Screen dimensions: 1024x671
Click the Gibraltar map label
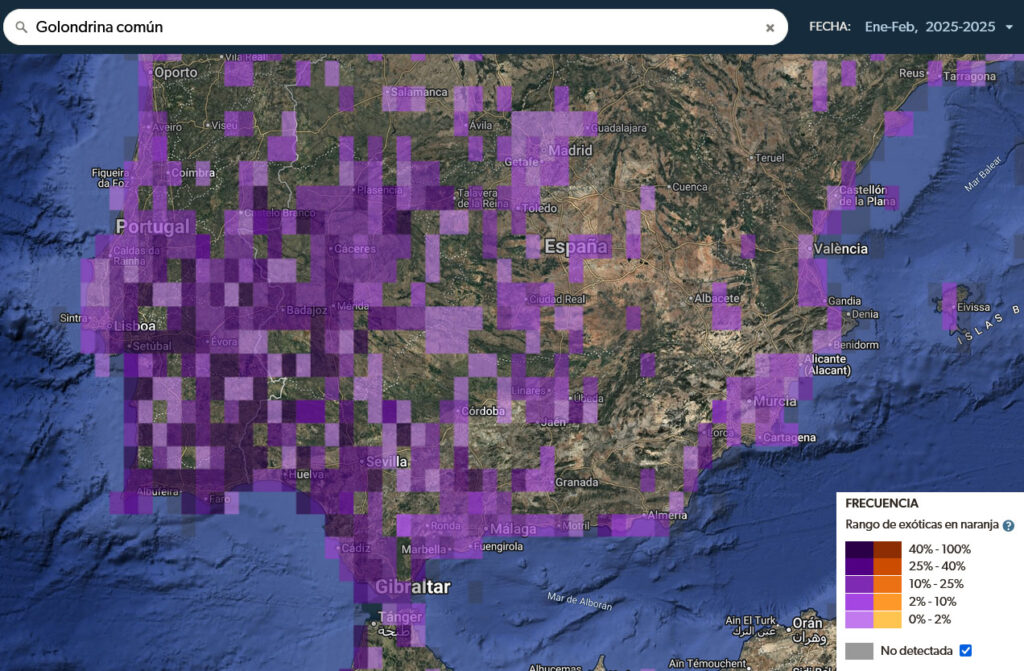click(412, 587)
